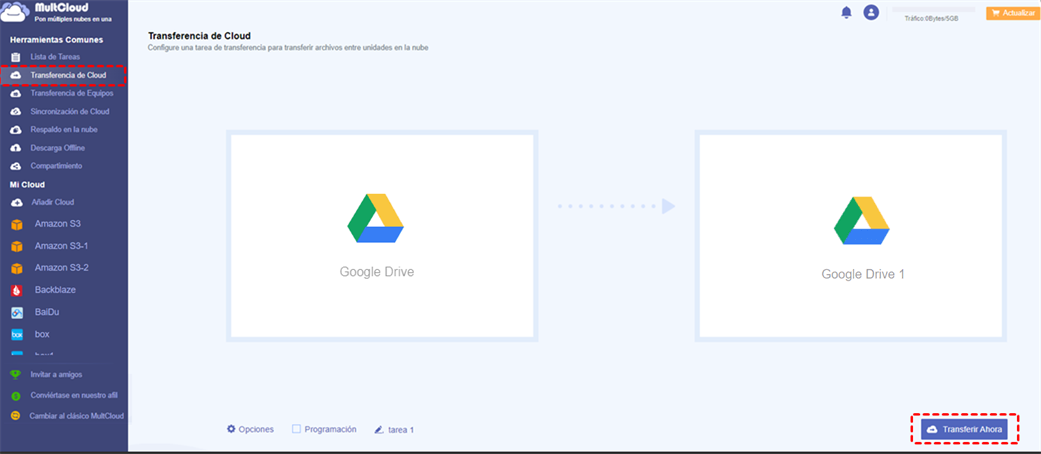Click the Descarga Offline sidebar icon
This screenshot has width=1041, height=454.
pyautogui.click(x=16, y=148)
